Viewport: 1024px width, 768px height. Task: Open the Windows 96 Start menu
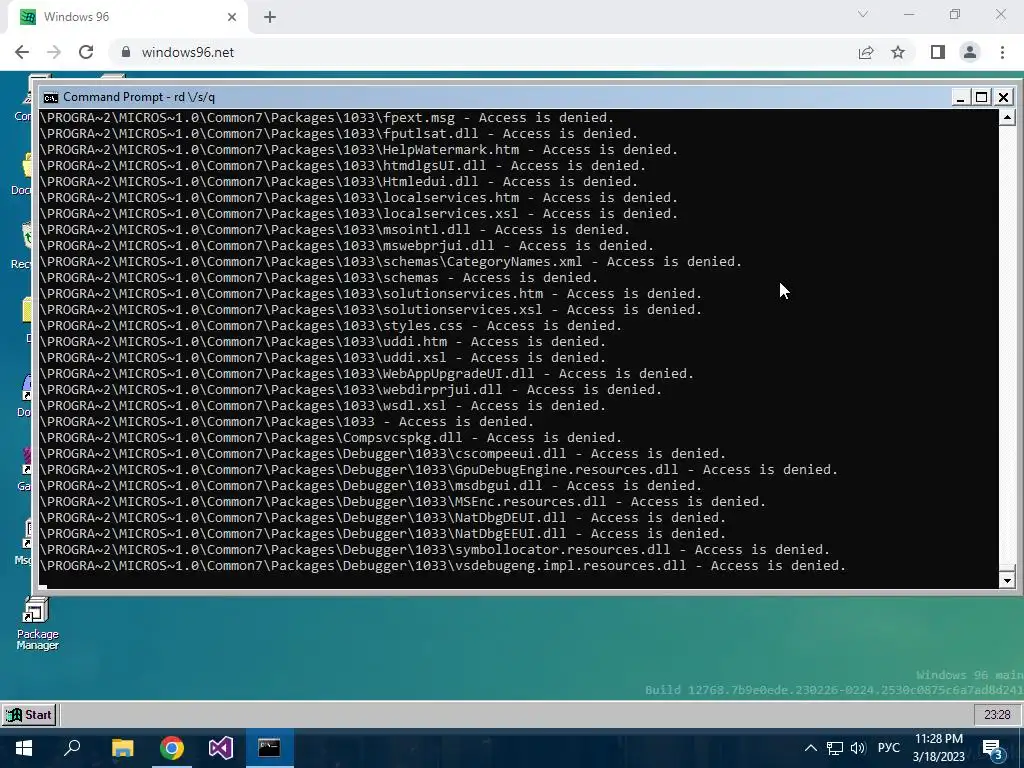pyautogui.click(x=29, y=714)
